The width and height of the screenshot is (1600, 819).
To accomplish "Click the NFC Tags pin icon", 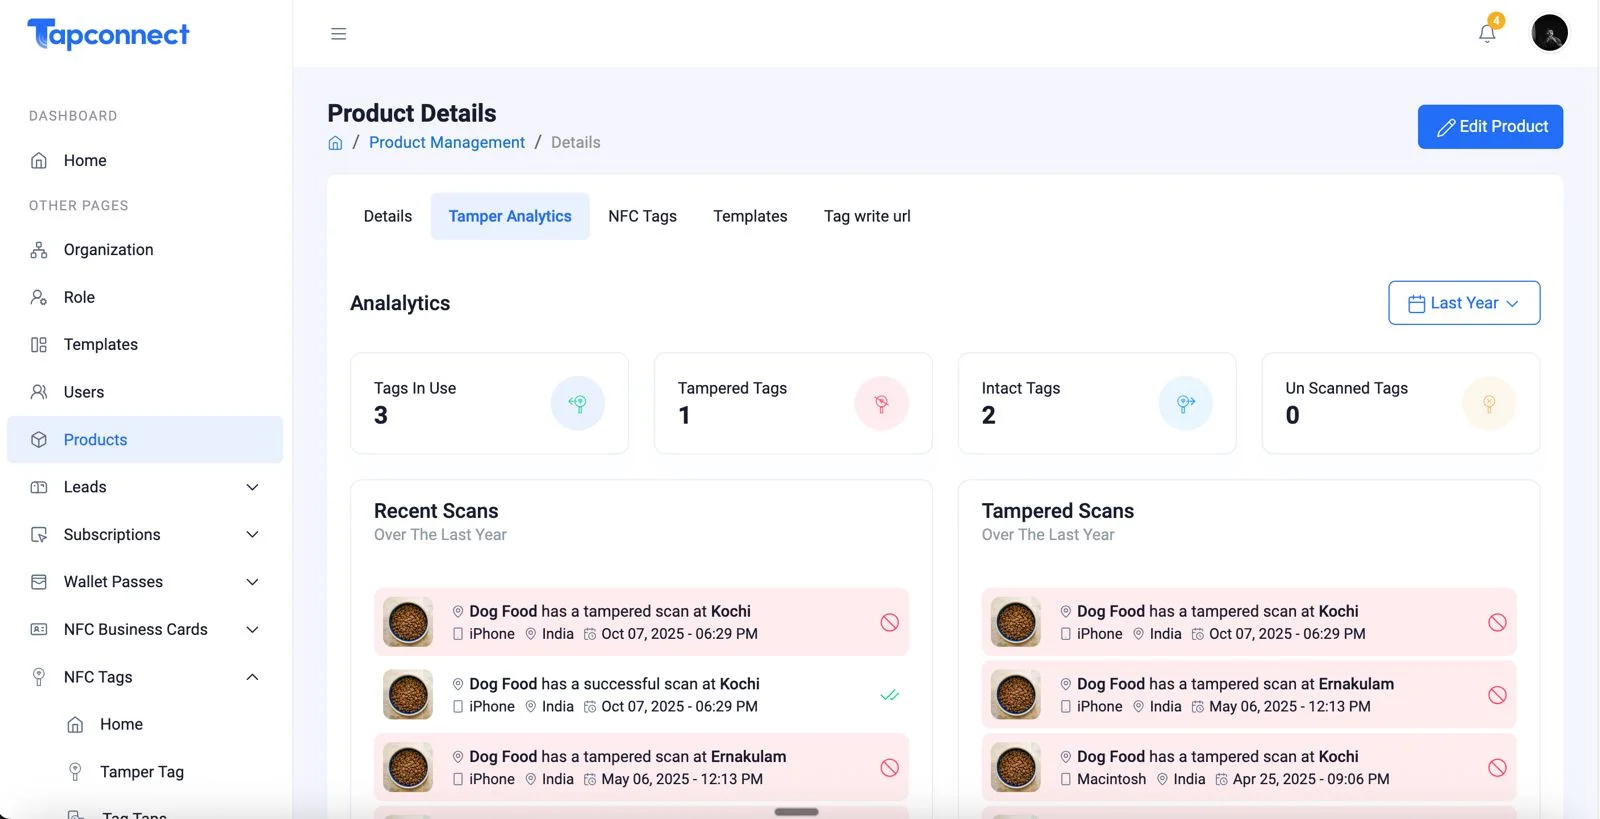I will pyautogui.click(x=39, y=677).
